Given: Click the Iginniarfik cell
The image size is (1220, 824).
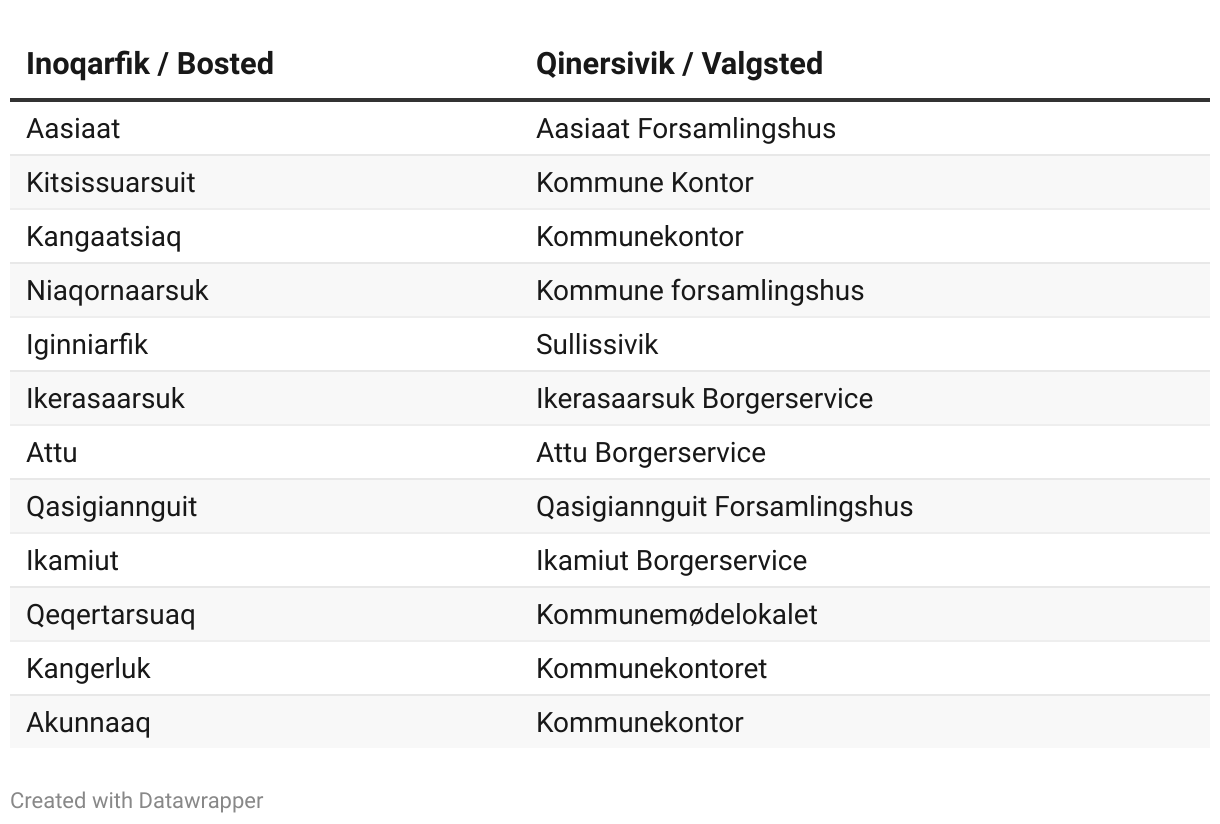Looking at the screenshot, I should point(87,345).
